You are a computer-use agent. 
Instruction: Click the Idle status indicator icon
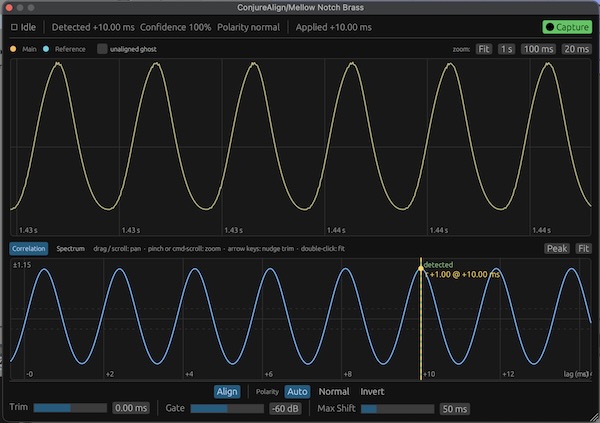coord(14,27)
